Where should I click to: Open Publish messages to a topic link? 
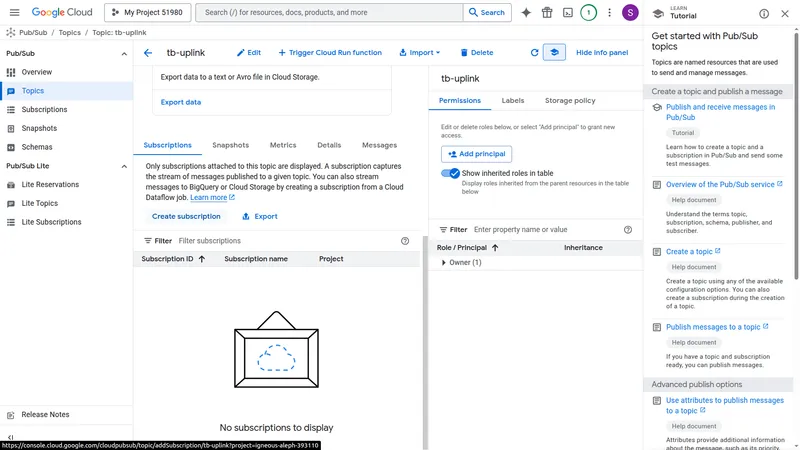[x=717, y=327]
